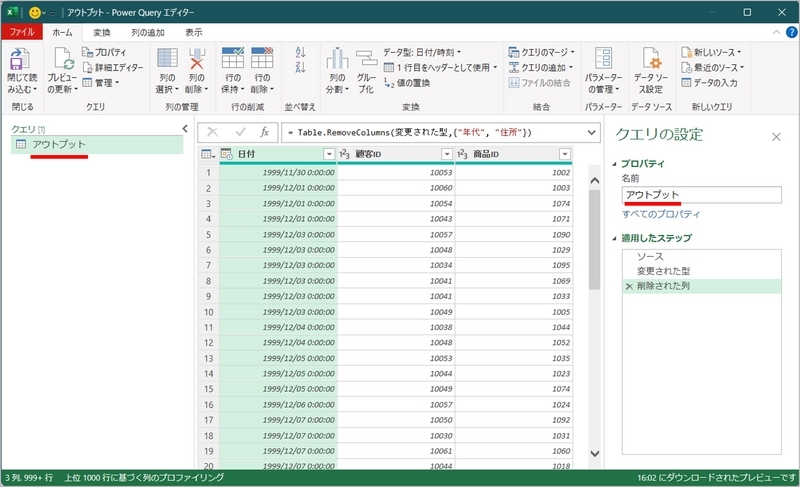Confirm formula with the checkmark button

[x=240, y=133]
